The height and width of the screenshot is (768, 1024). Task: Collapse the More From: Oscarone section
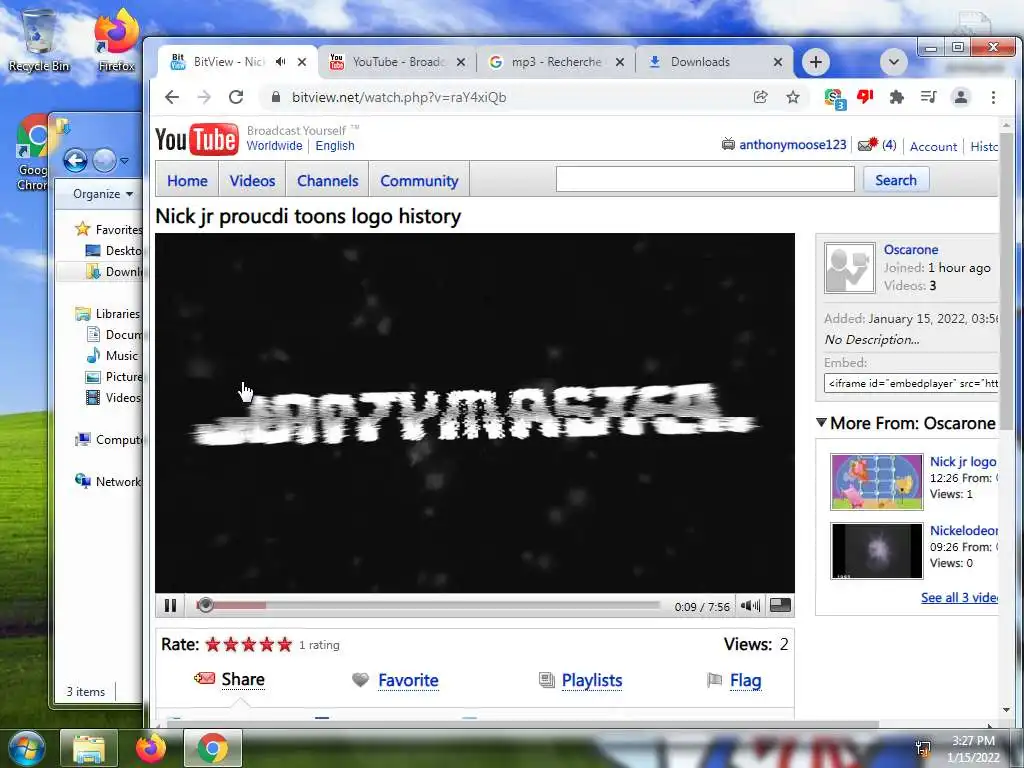pos(822,423)
